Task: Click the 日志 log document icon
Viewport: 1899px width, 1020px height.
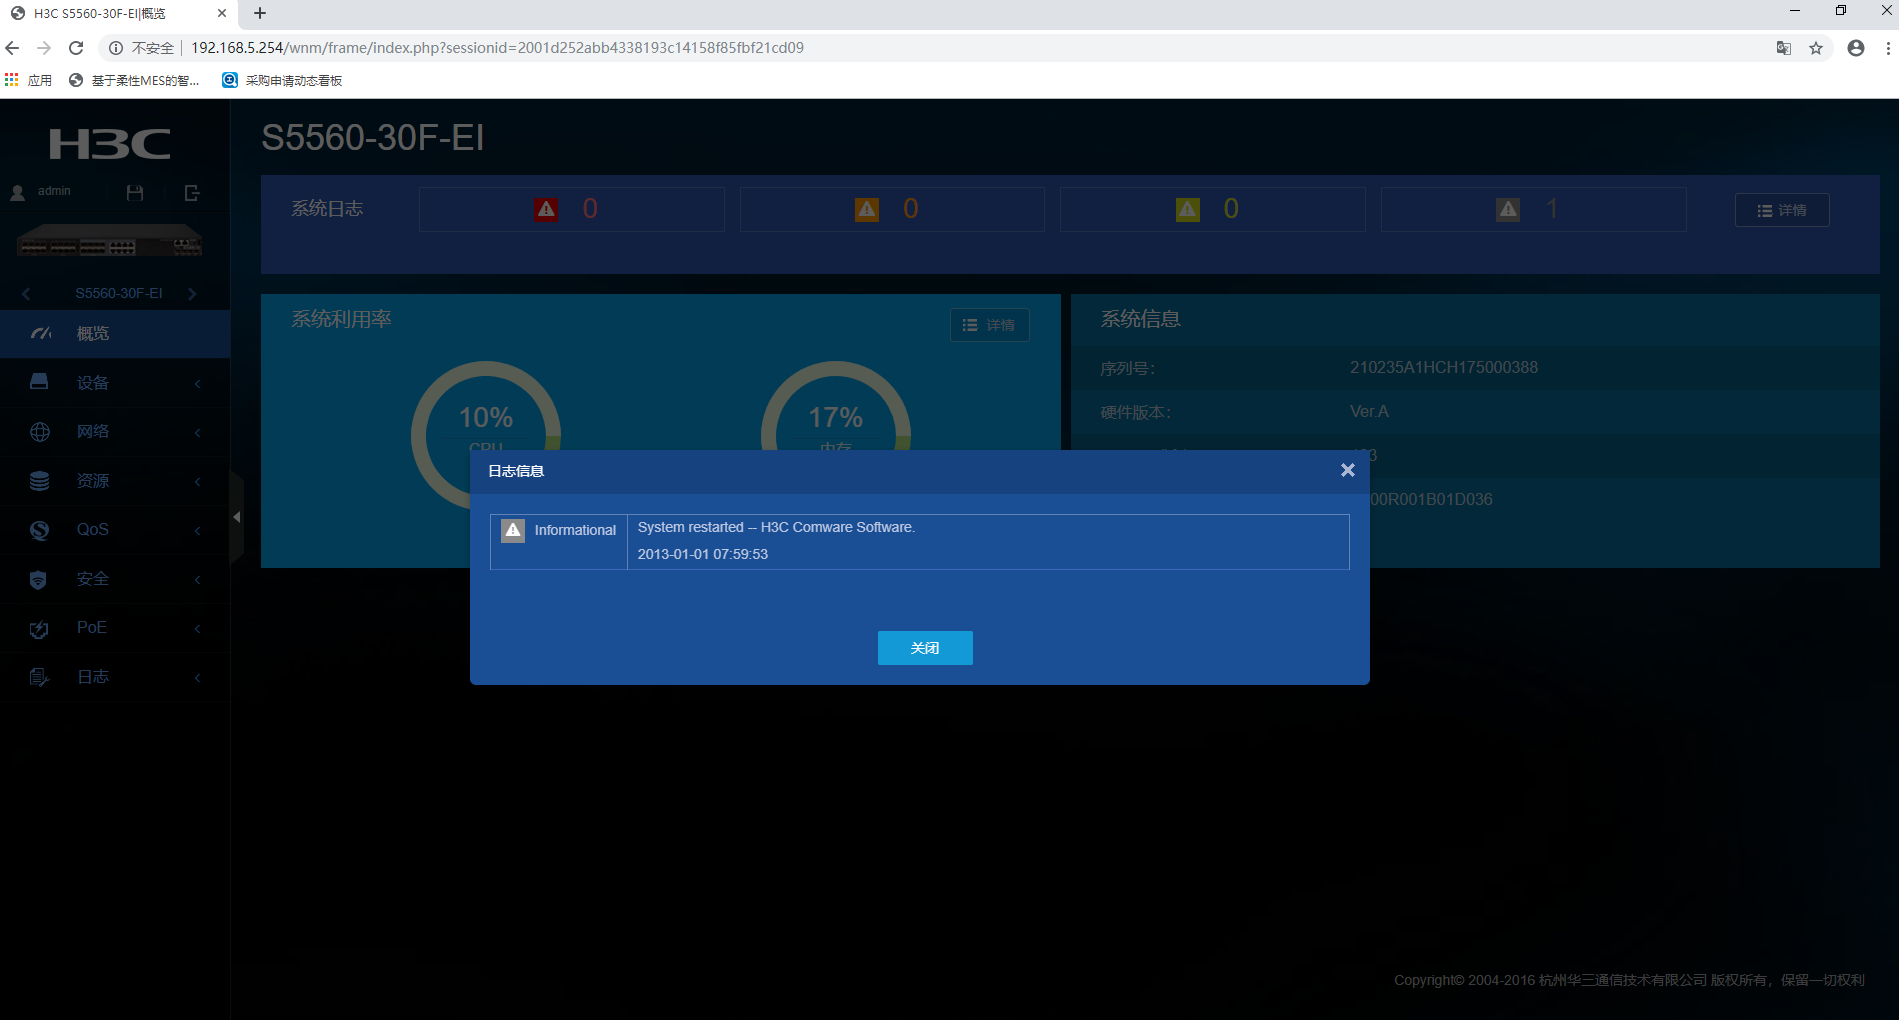Action: (39, 678)
